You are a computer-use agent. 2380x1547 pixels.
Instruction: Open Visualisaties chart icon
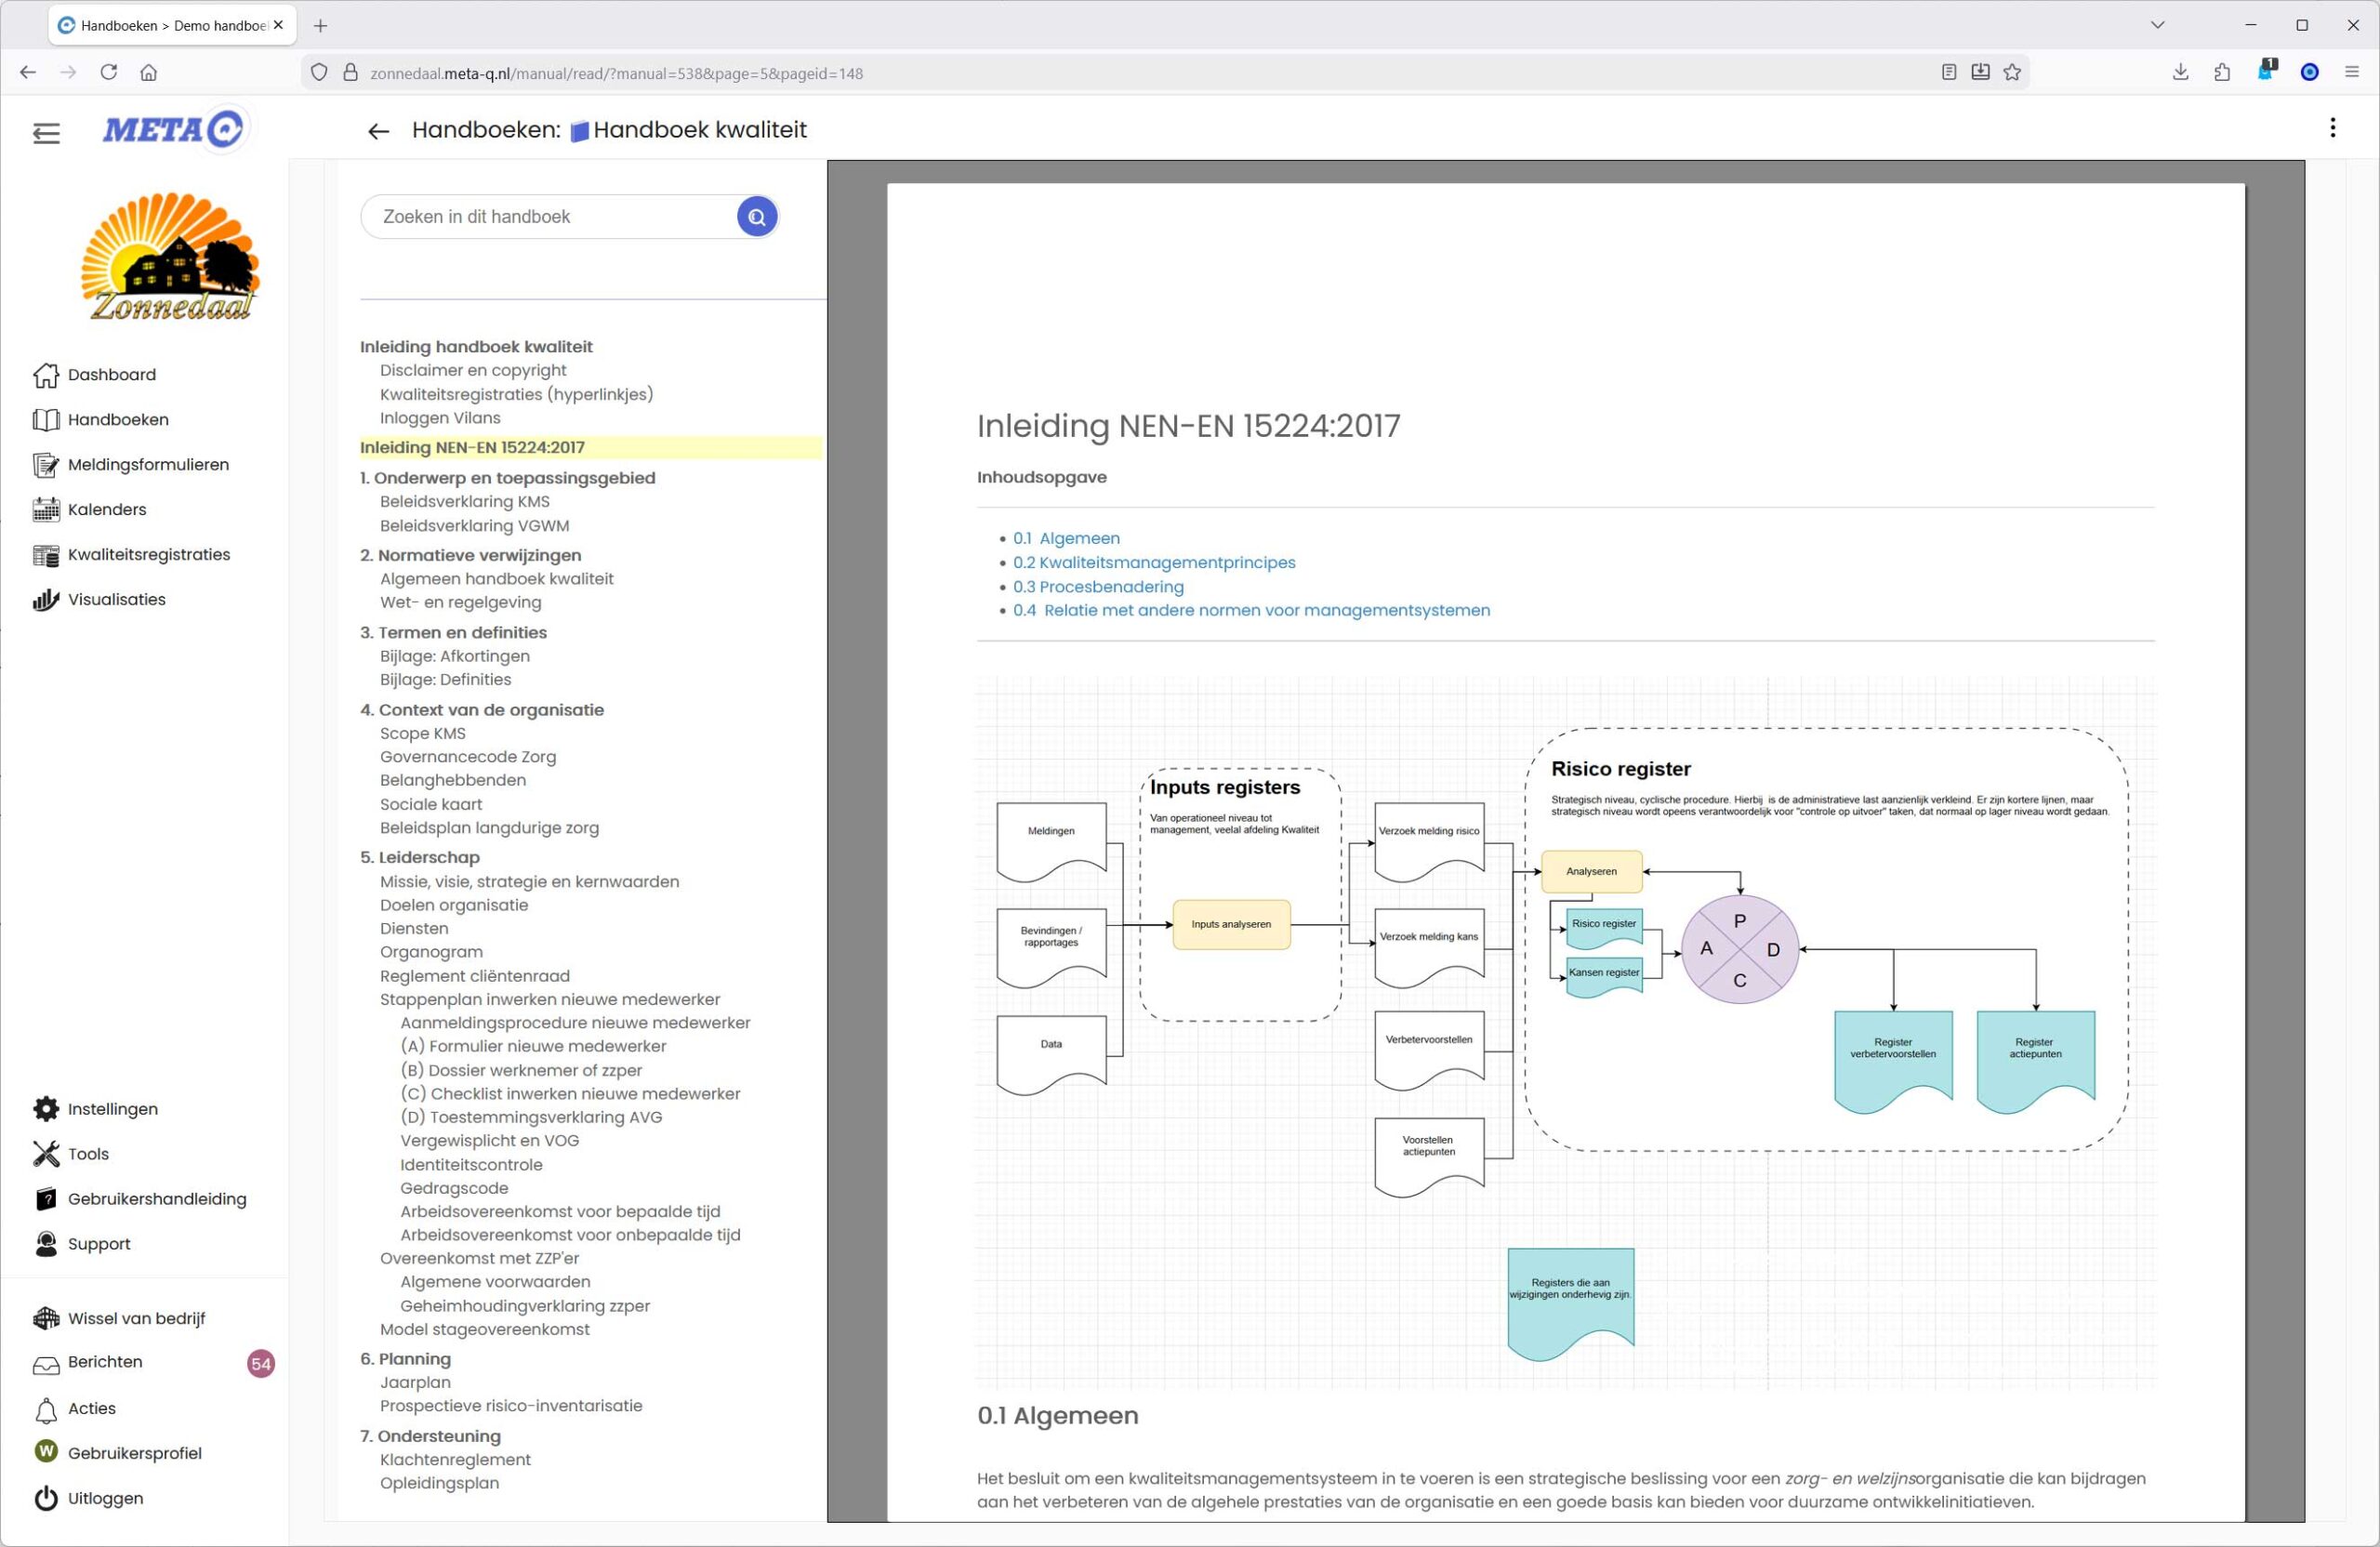point(46,600)
